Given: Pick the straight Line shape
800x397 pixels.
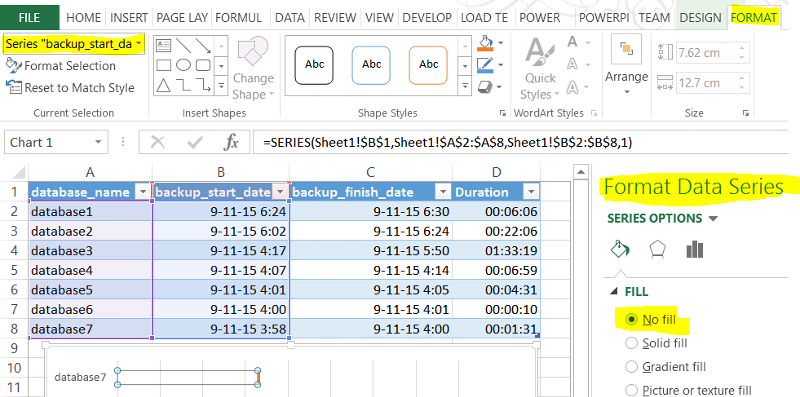Looking at the screenshot, I should click(x=183, y=46).
